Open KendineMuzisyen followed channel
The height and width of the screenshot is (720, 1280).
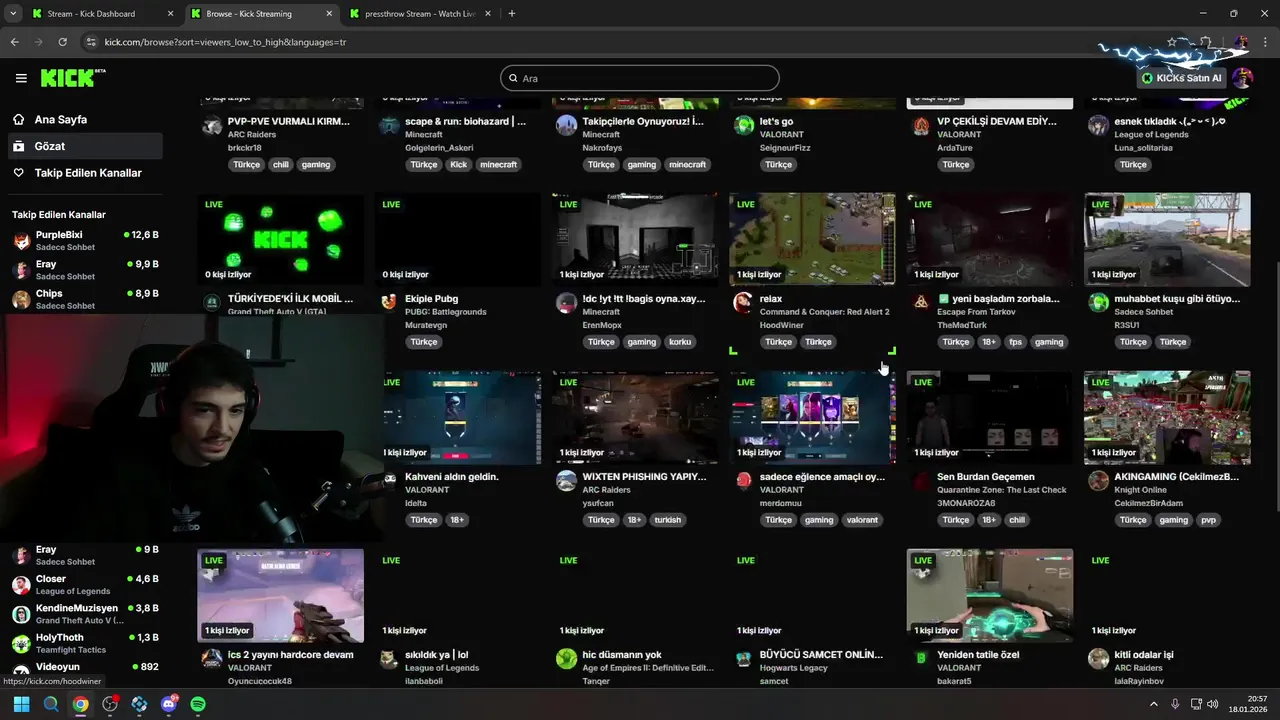click(85, 613)
